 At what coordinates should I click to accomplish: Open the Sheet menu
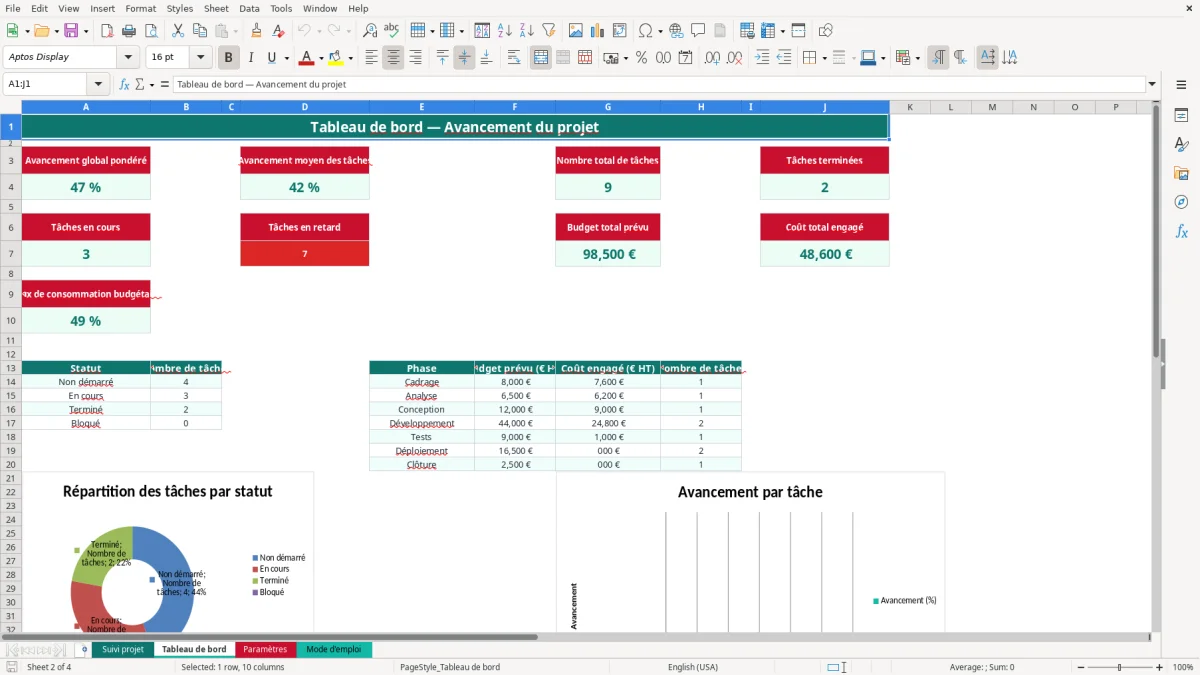pos(216,8)
